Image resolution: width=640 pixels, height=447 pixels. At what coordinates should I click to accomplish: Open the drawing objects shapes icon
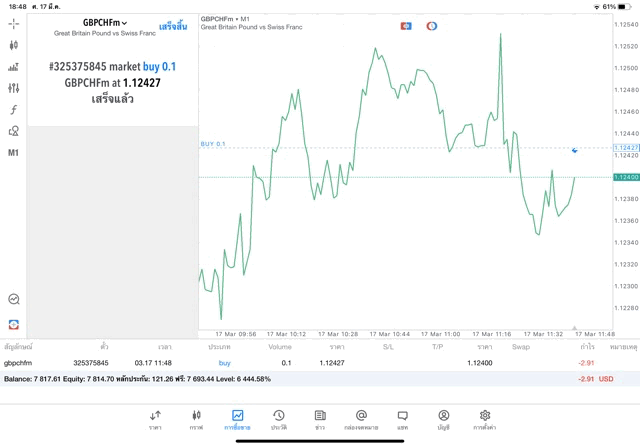click(x=13, y=131)
